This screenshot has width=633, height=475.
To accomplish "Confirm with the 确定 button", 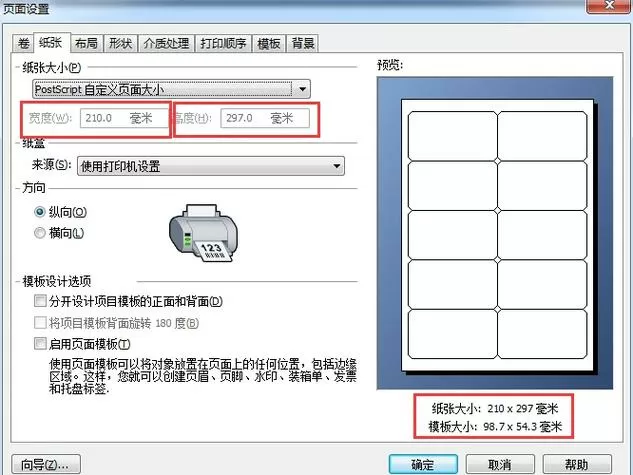I will [x=423, y=465].
